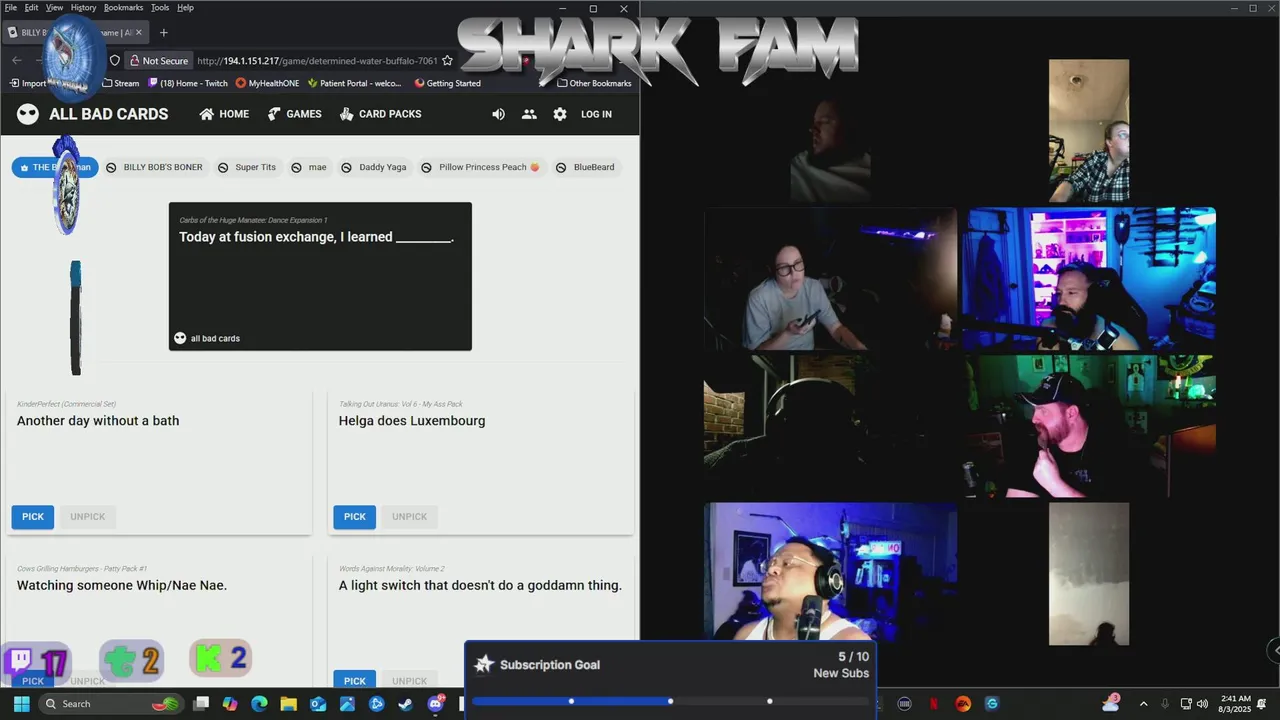Open the MyHealthONE bookmark

click(x=267, y=83)
